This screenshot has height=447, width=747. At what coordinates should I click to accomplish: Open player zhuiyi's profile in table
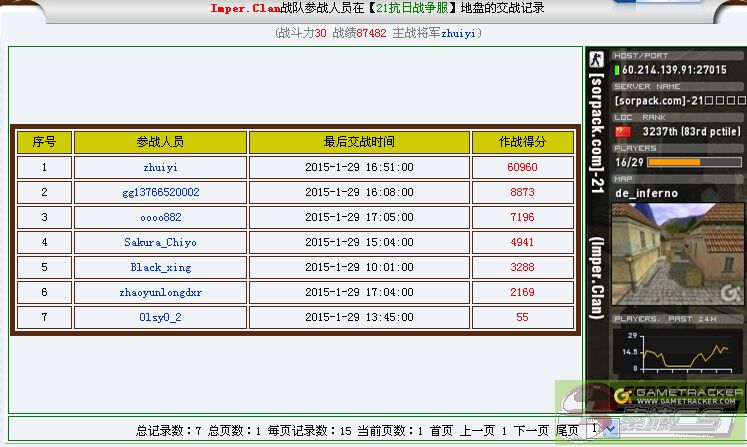click(x=160, y=168)
